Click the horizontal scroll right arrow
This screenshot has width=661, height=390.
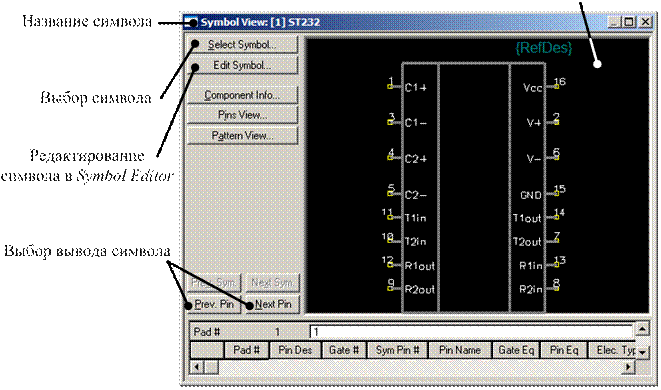628,367
